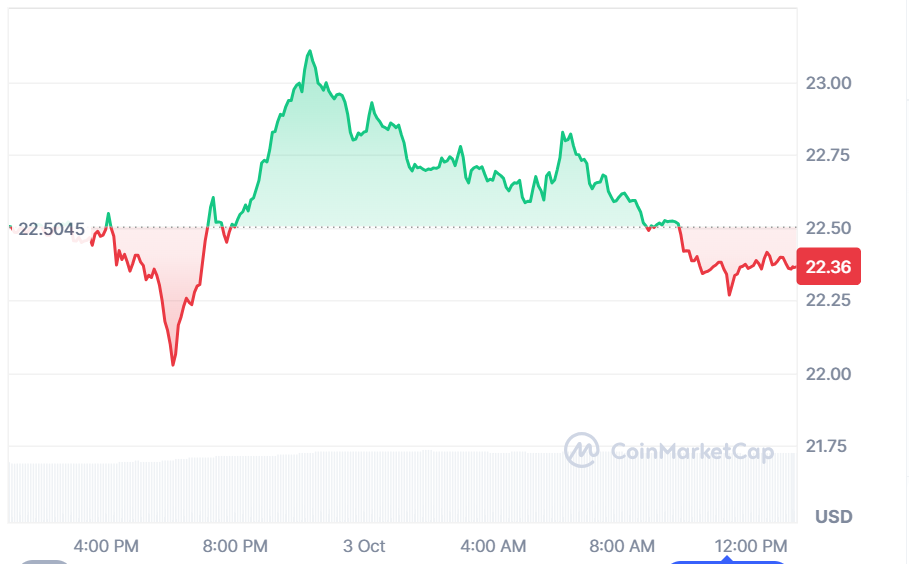Select the 4:00 PM time marker
This screenshot has height=564, width=909.
tap(106, 546)
